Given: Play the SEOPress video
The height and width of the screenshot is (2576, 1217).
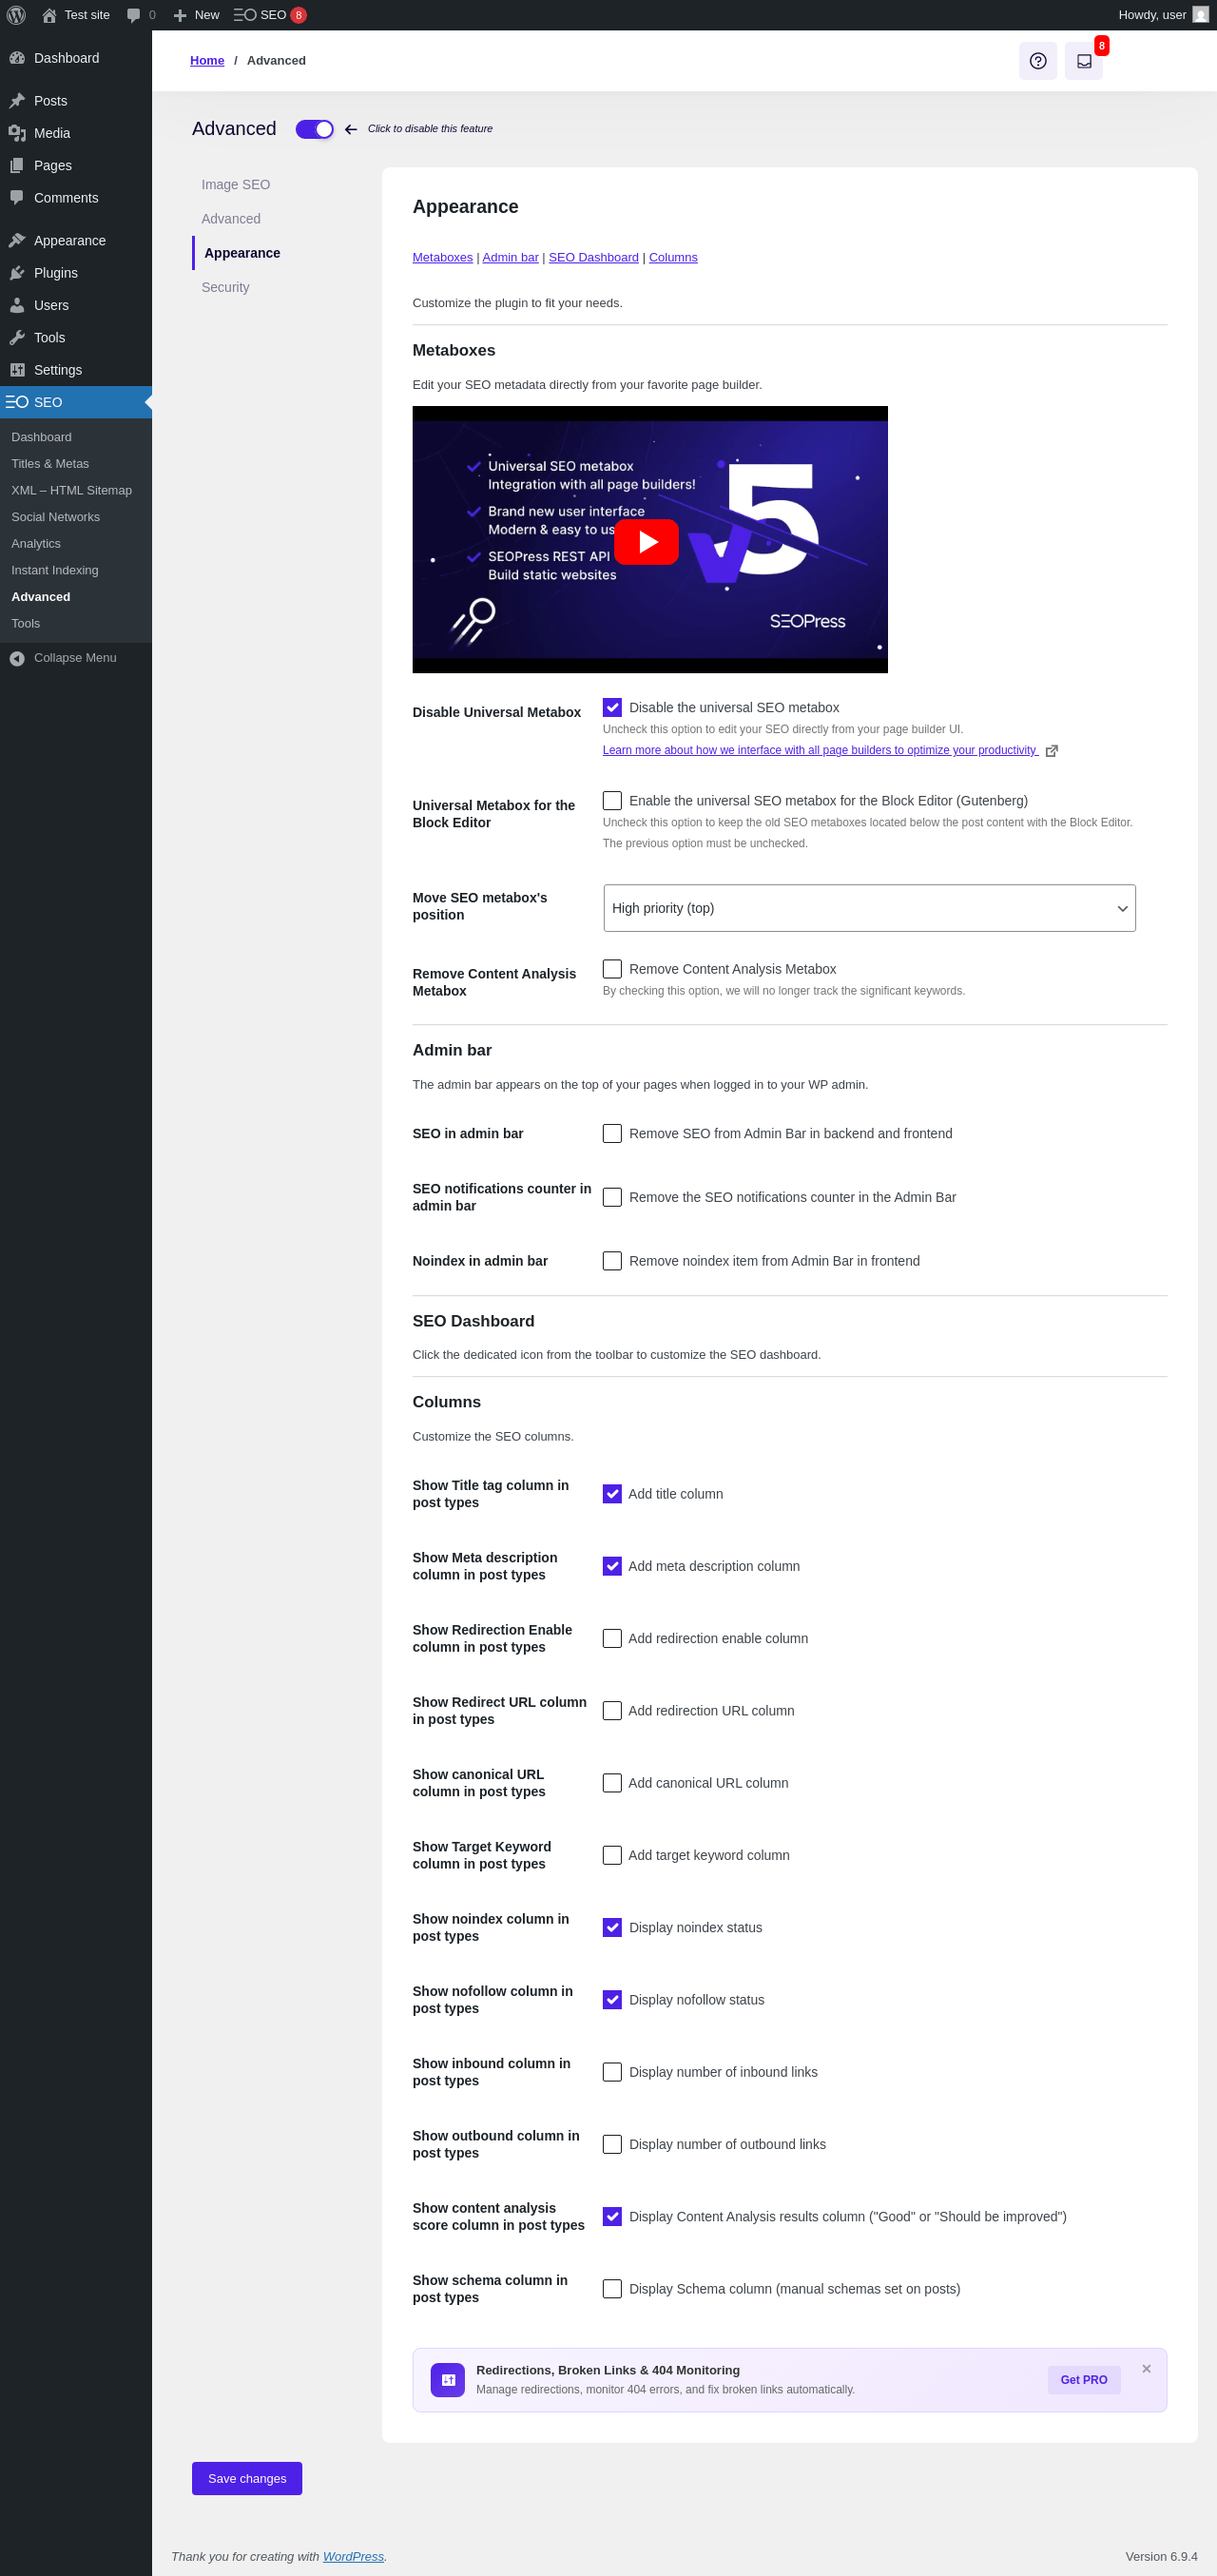Looking at the screenshot, I should pyautogui.click(x=646, y=542).
